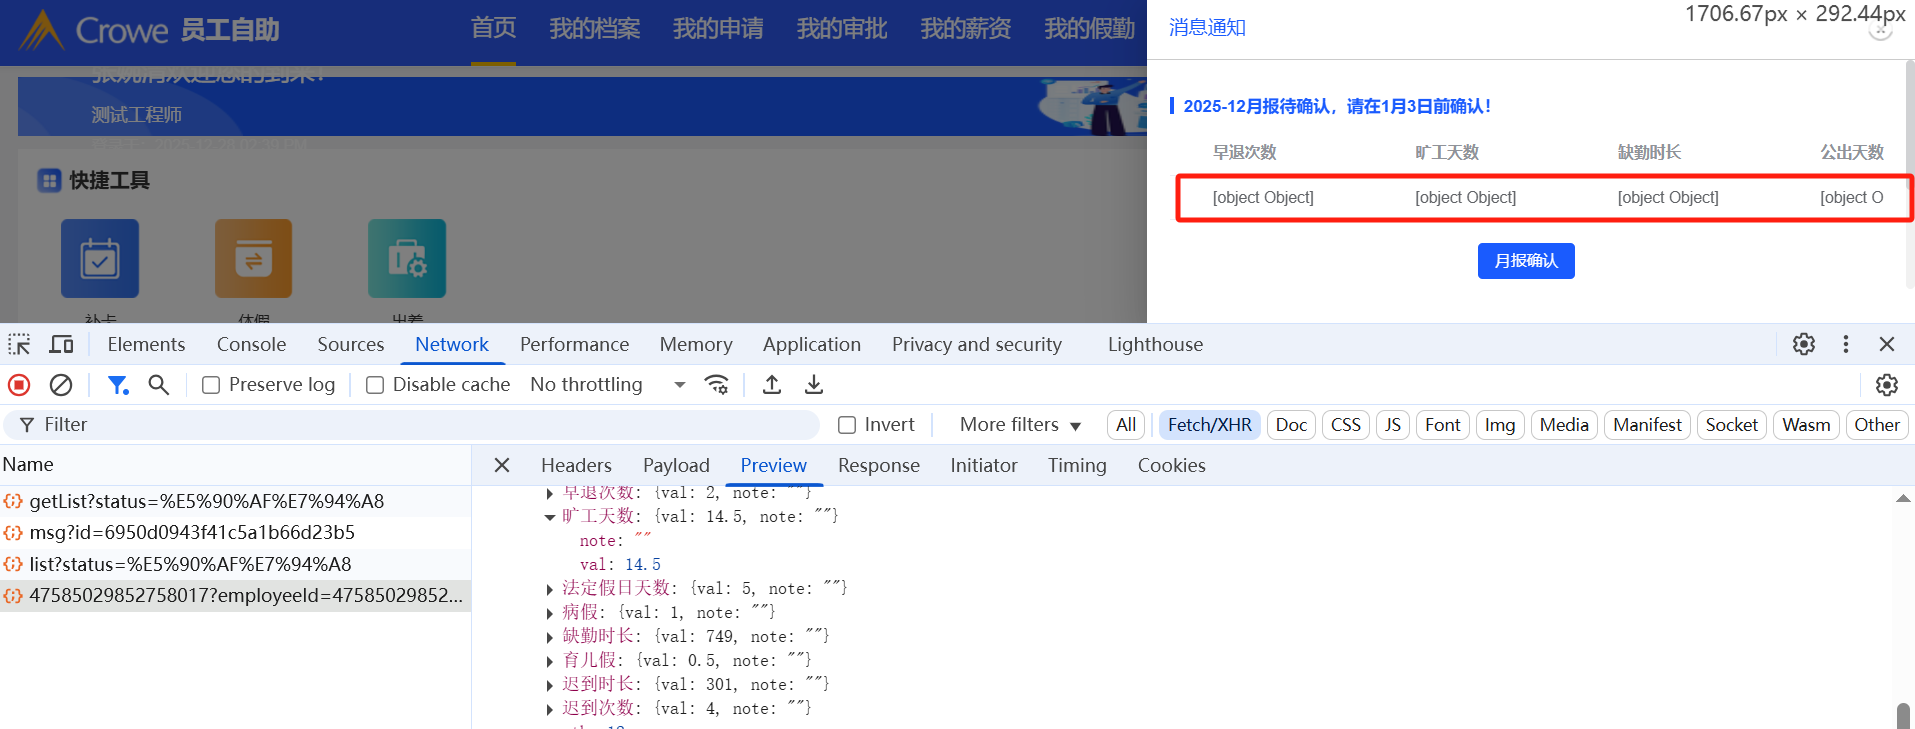Toggle the network filter funnel icon
Screen dimensions: 1915x729
click(118, 385)
